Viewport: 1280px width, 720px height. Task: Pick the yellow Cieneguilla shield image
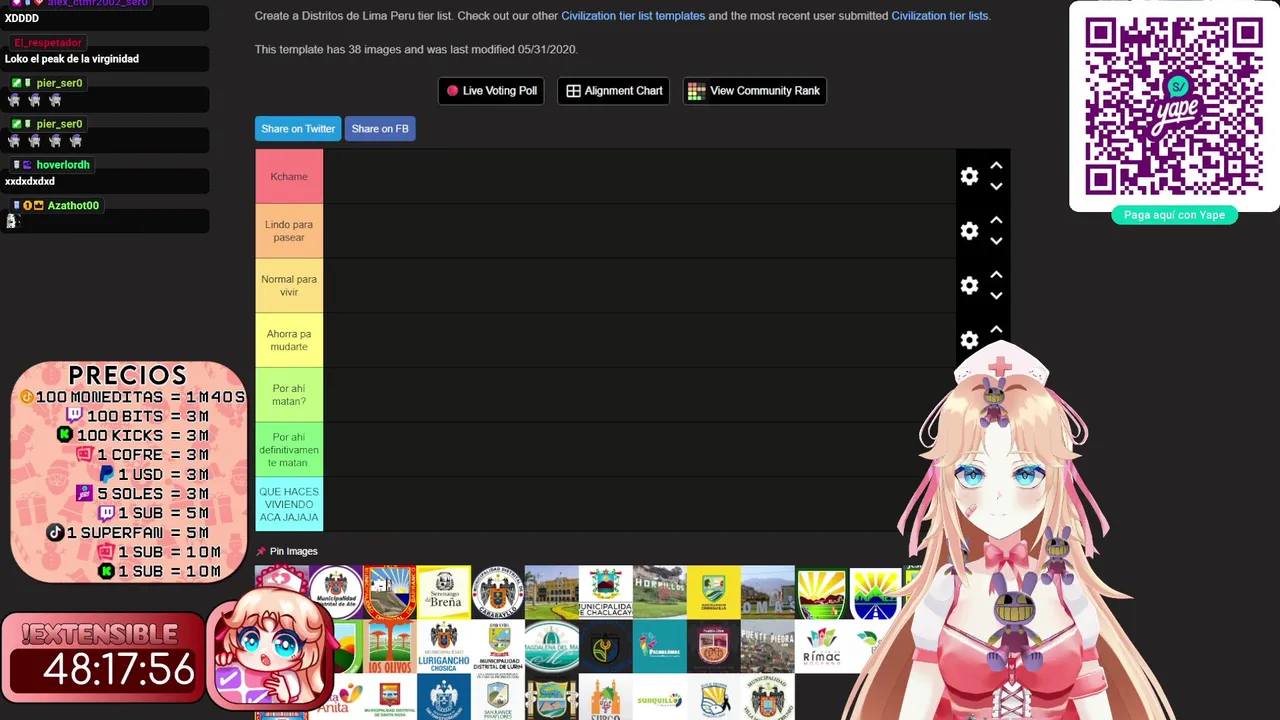tap(714, 592)
